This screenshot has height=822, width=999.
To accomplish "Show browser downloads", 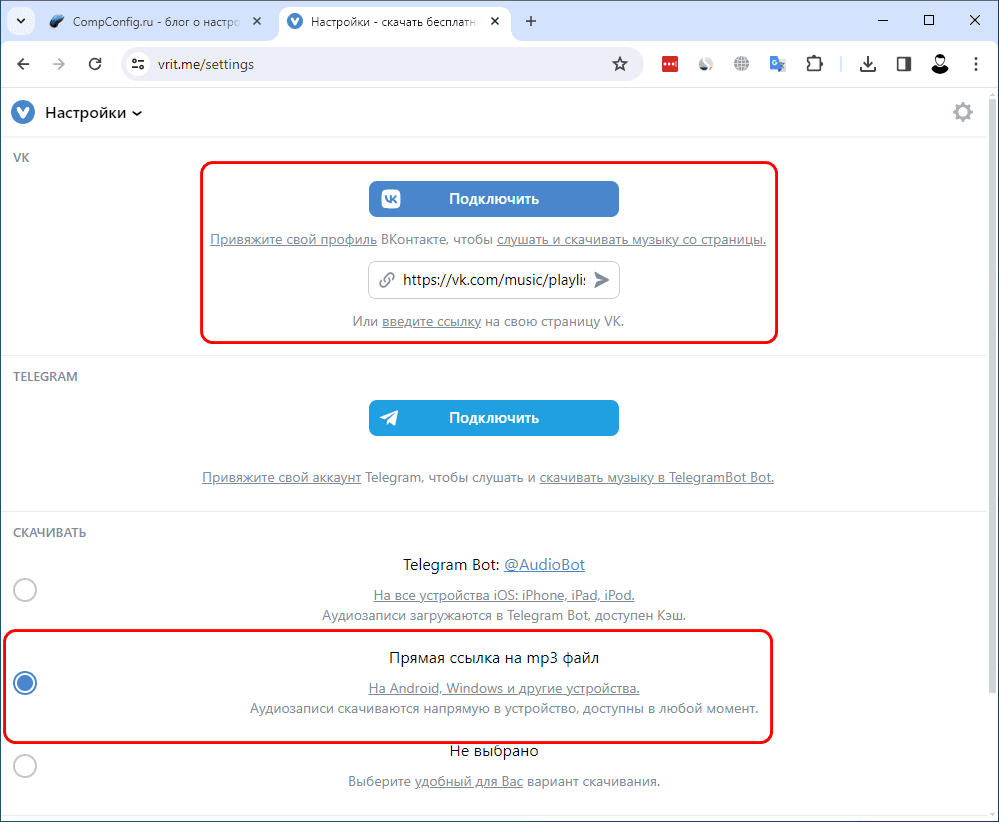I will [867, 64].
